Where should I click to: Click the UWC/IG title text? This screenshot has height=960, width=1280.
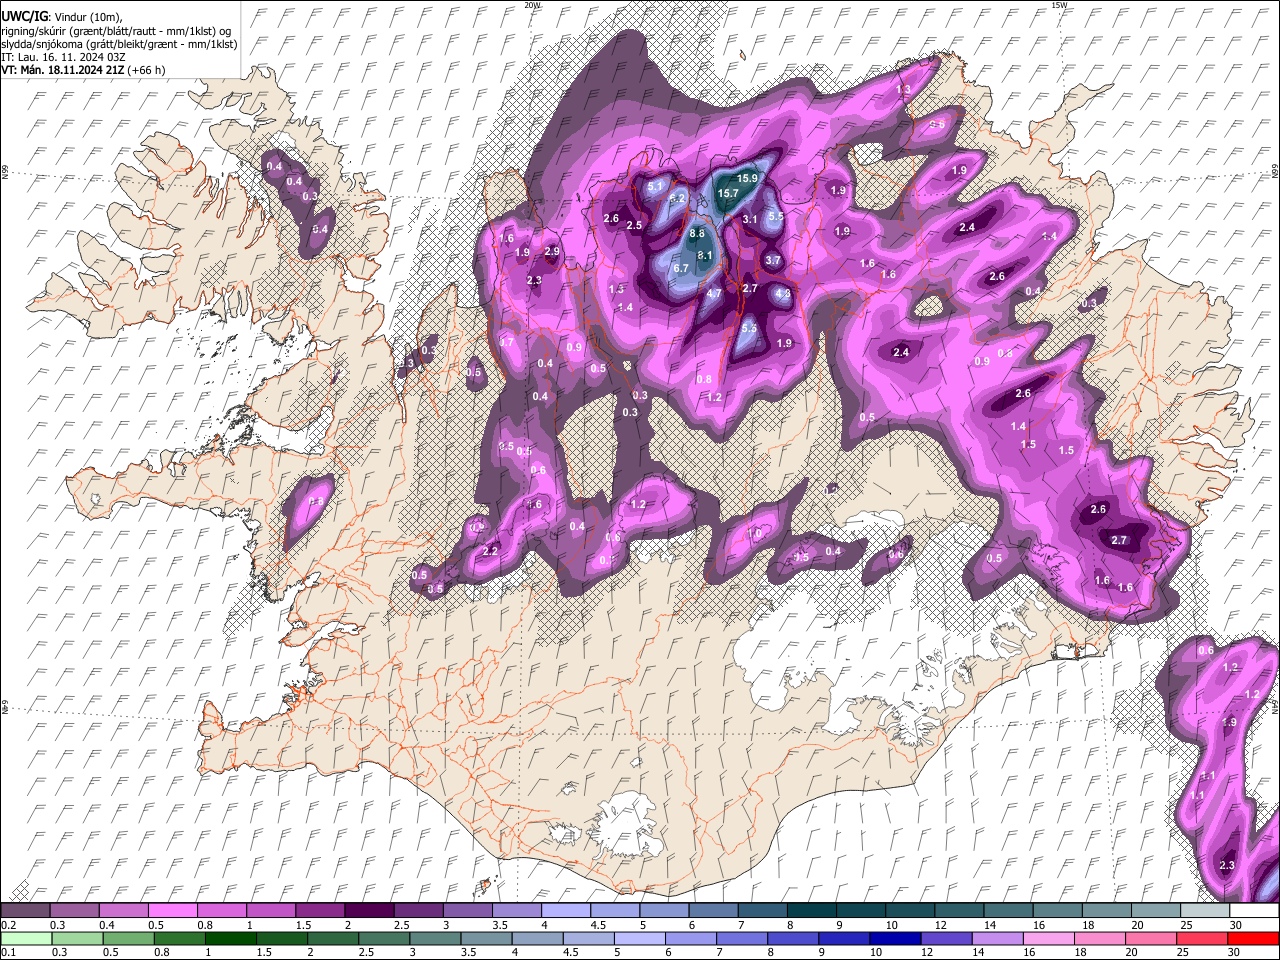23,17
